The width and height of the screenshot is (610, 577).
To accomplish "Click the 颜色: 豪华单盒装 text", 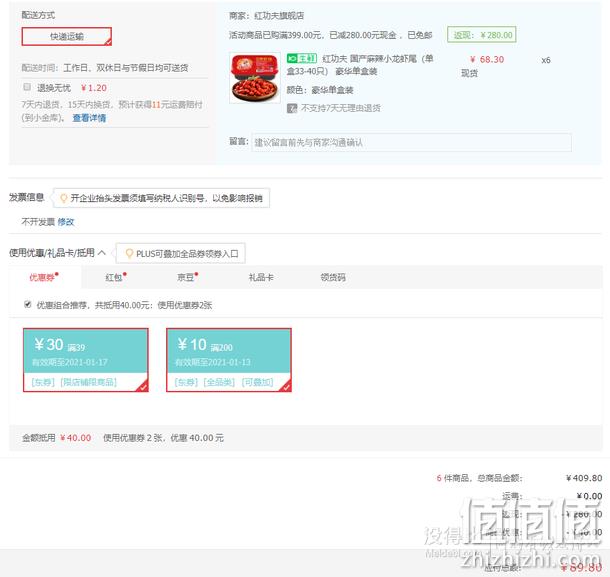I will [320, 90].
